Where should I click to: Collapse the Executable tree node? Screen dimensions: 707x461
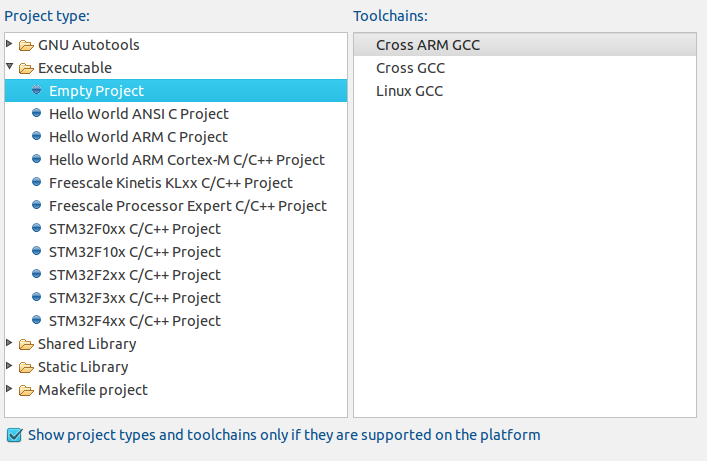(x=9, y=67)
